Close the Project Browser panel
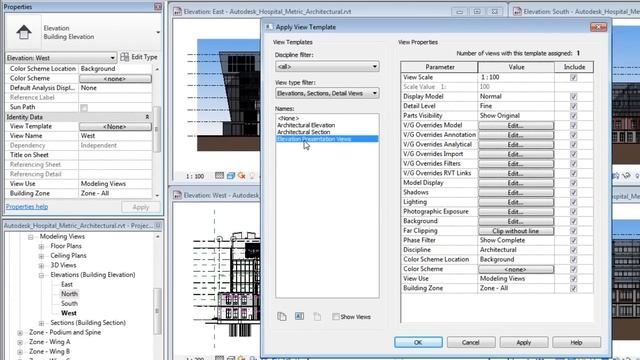640x360 pixels. click(158, 225)
